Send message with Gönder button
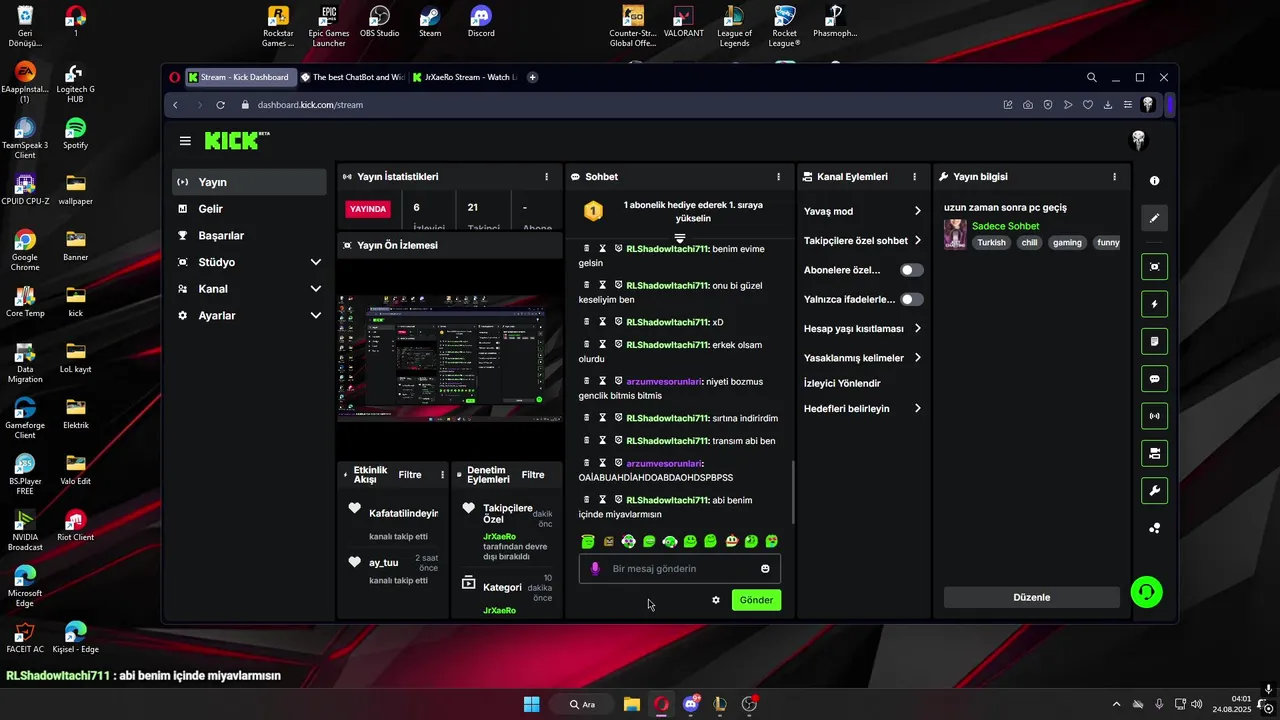This screenshot has width=1280, height=720. (x=756, y=600)
